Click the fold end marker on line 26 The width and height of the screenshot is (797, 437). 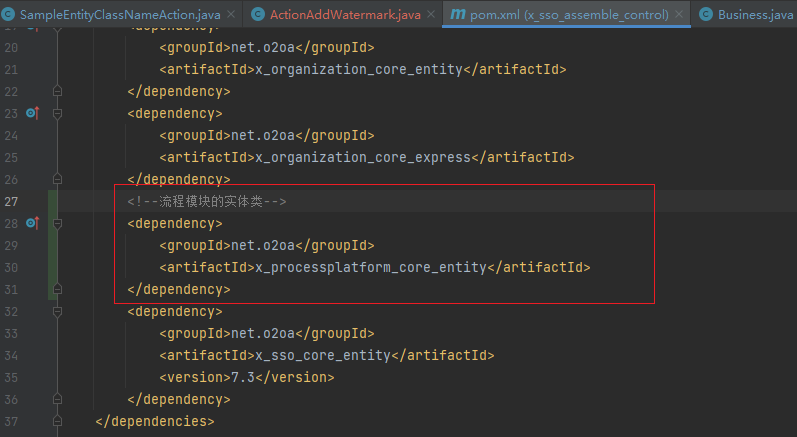pos(57,179)
